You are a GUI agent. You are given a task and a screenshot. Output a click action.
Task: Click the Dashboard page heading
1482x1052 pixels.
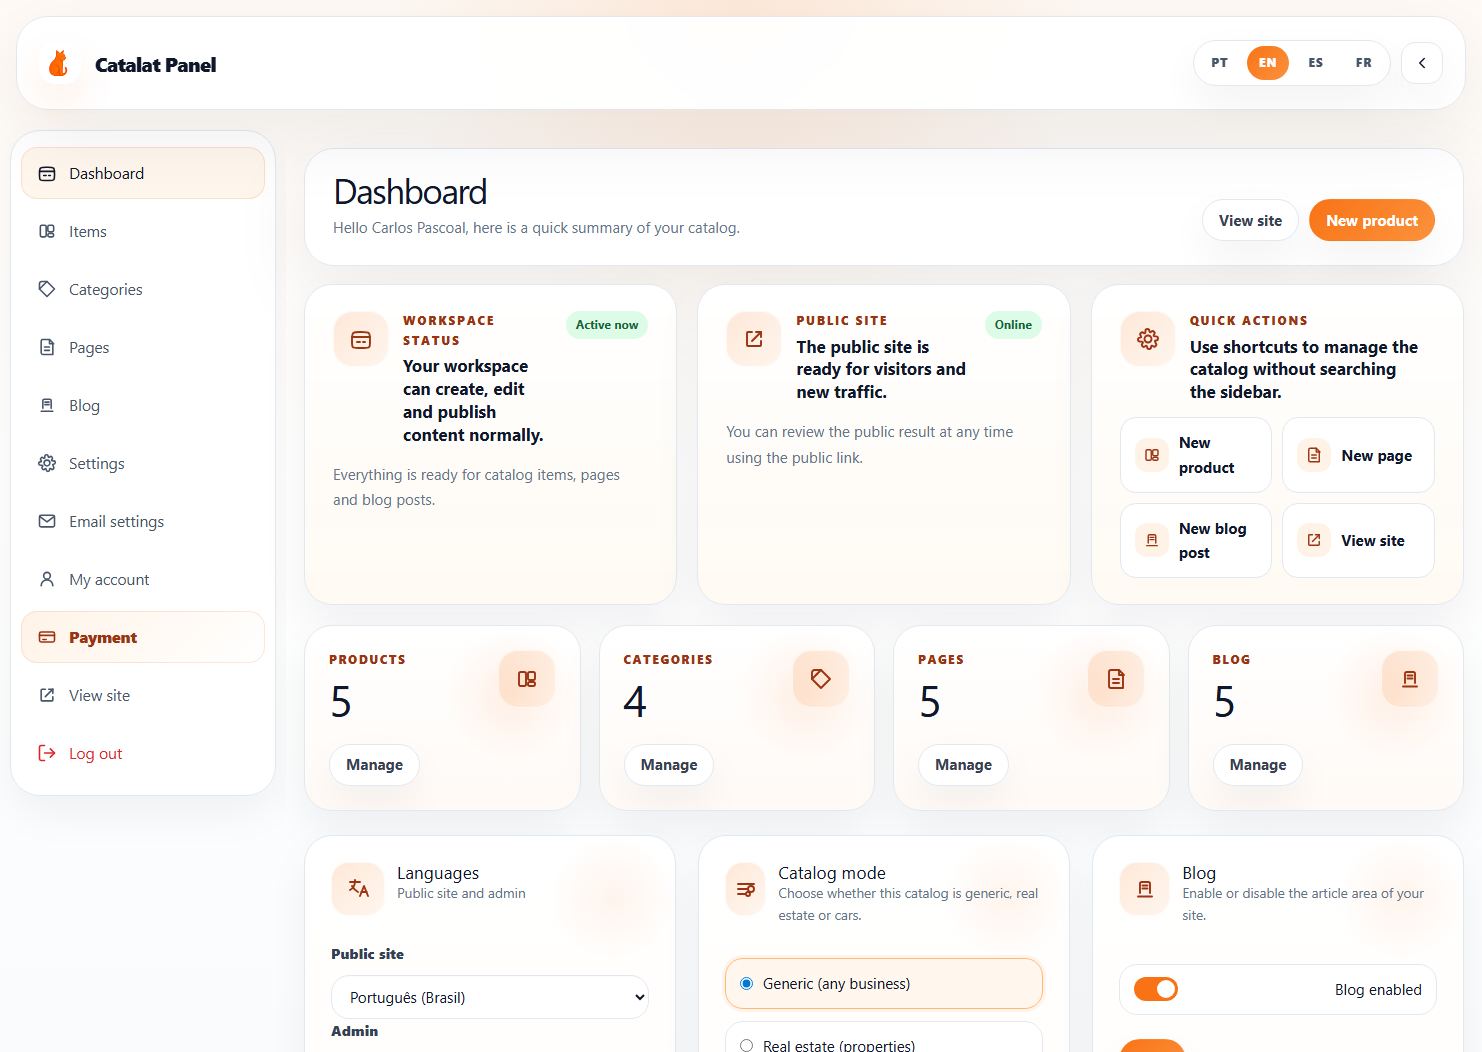tap(410, 192)
